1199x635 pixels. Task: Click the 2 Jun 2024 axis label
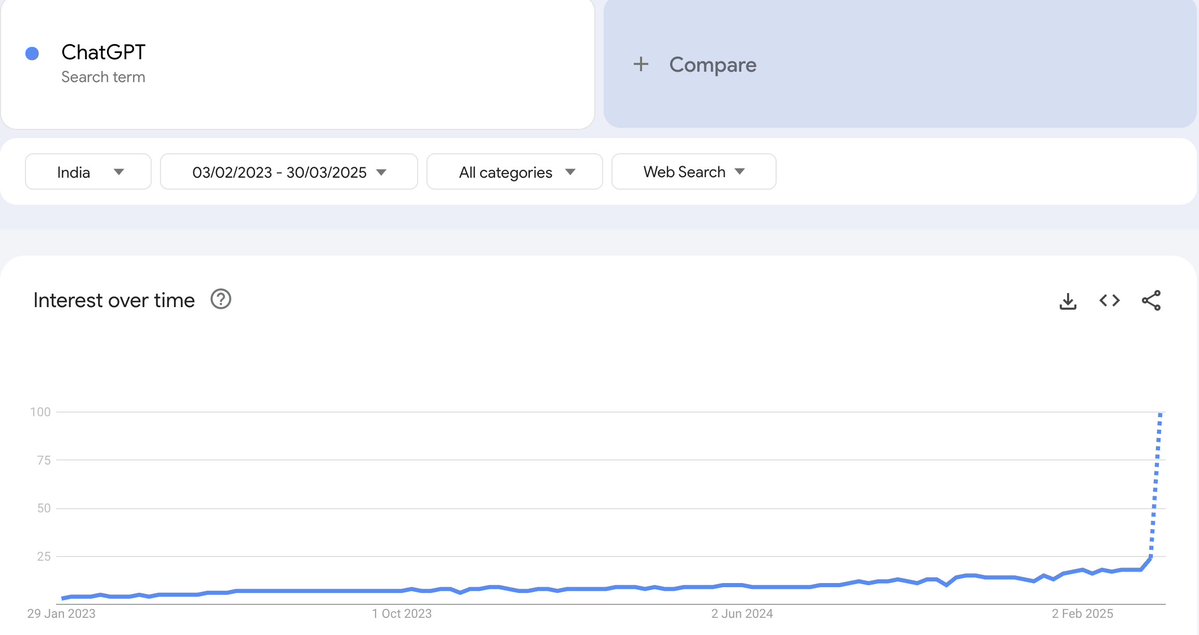743,613
